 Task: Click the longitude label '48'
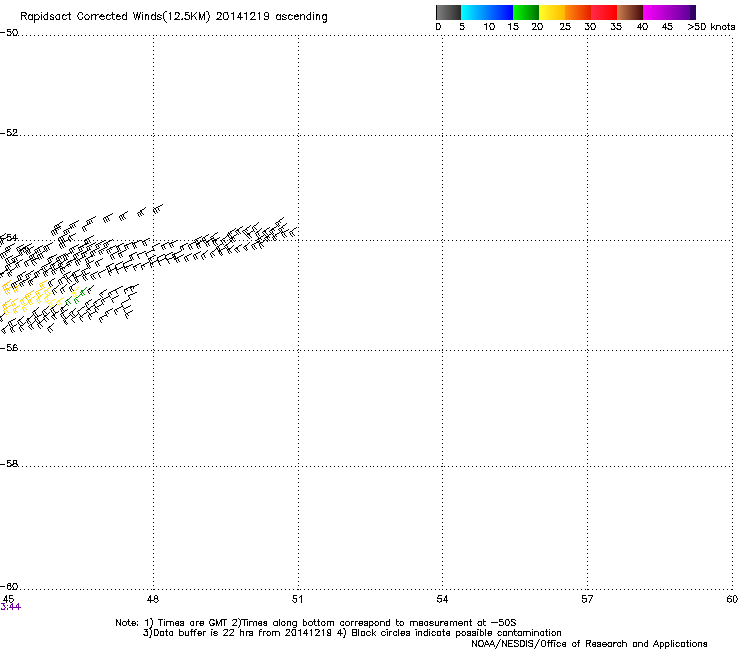point(153,599)
